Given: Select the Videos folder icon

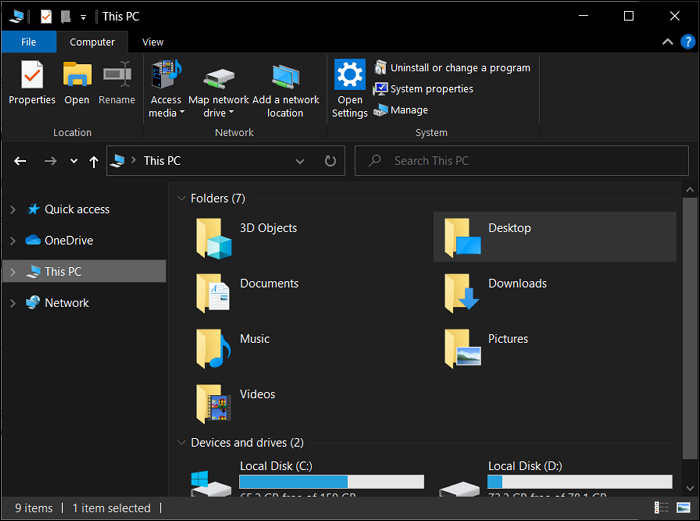Looking at the screenshot, I should [x=213, y=404].
